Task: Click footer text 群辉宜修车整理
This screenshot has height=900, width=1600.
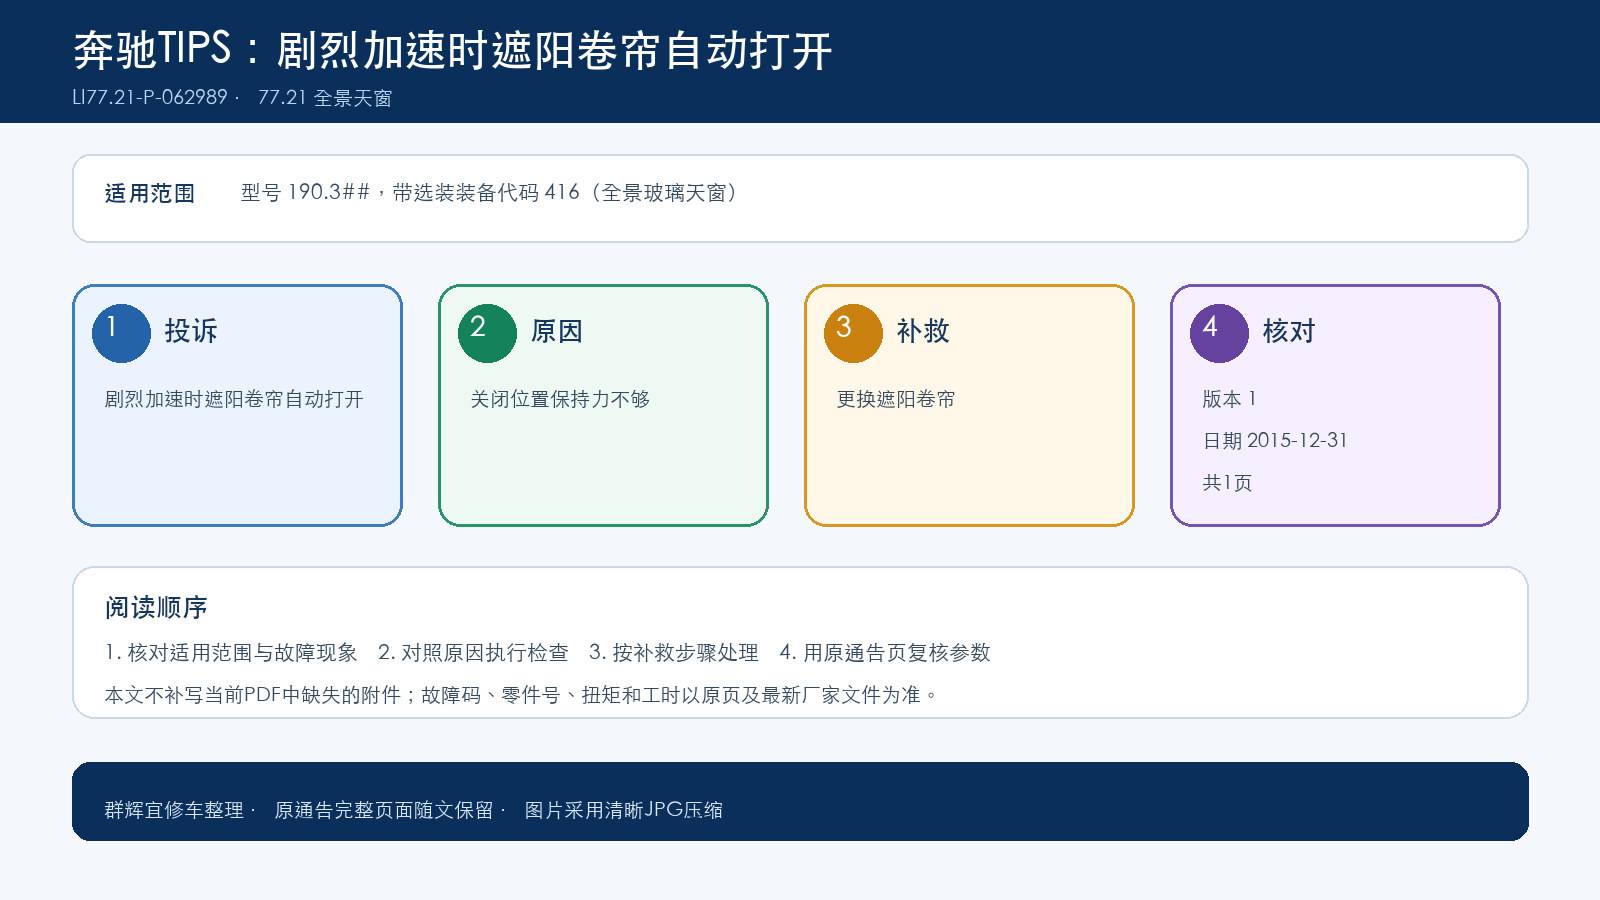Action: pyautogui.click(x=174, y=810)
